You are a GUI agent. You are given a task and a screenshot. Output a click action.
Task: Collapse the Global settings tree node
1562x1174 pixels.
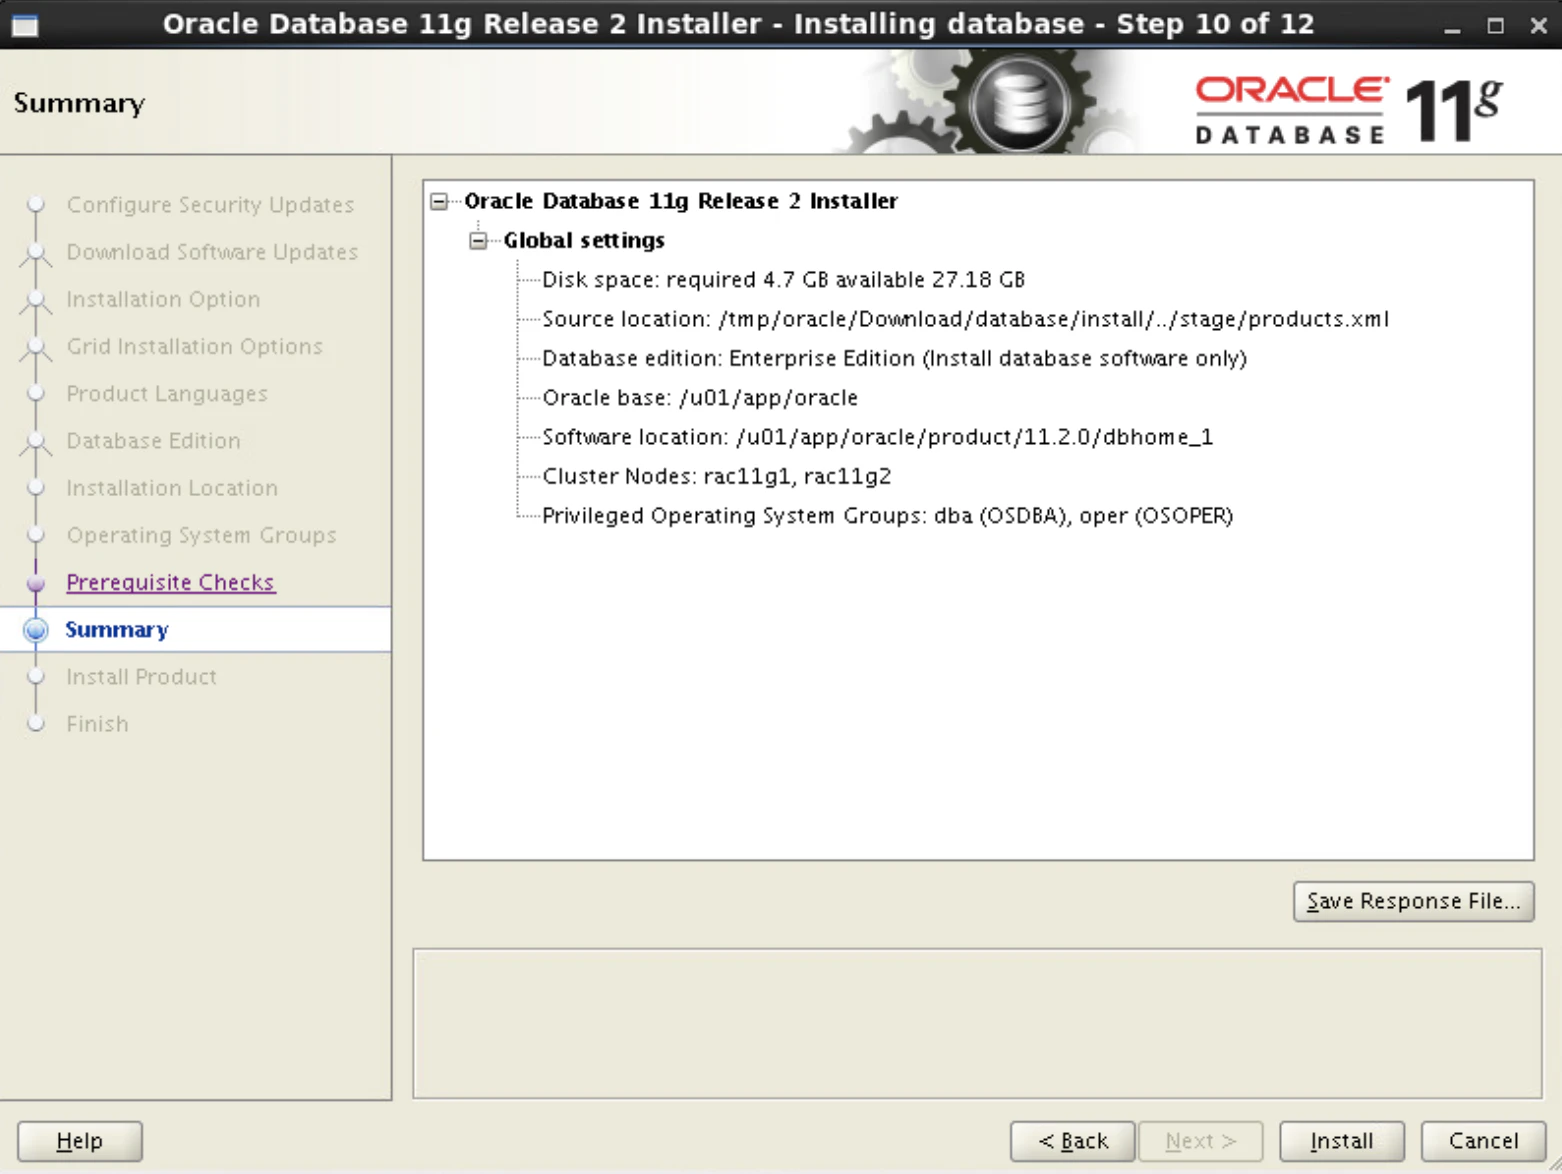click(x=478, y=241)
